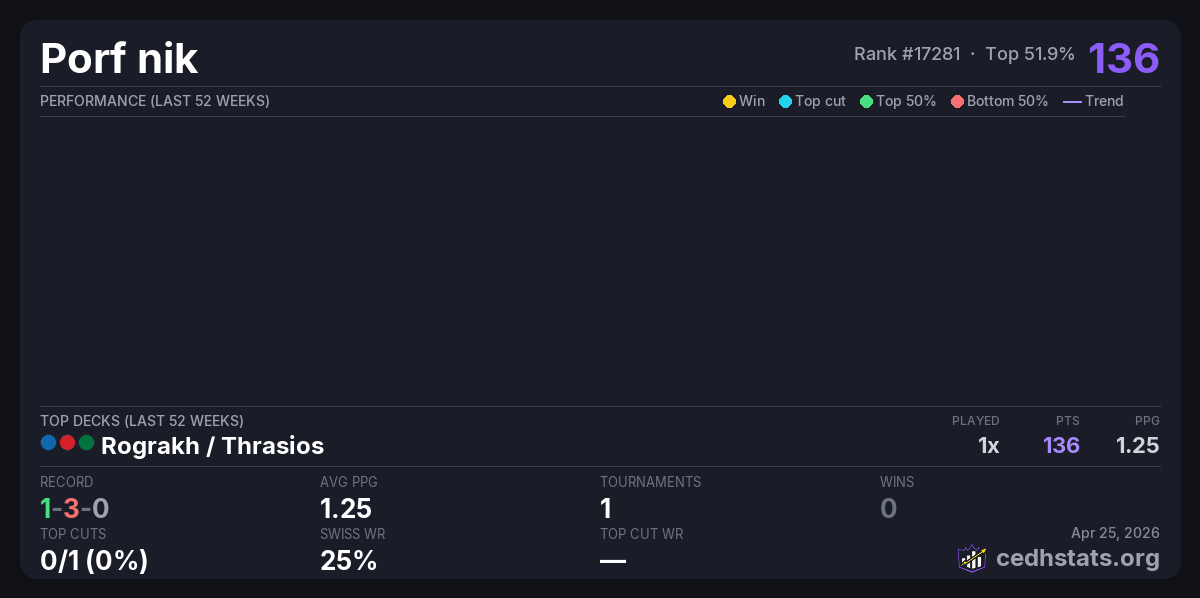Open the Rograkh / Thrasios deck
This screenshot has width=1200, height=598.
pos(212,445)
